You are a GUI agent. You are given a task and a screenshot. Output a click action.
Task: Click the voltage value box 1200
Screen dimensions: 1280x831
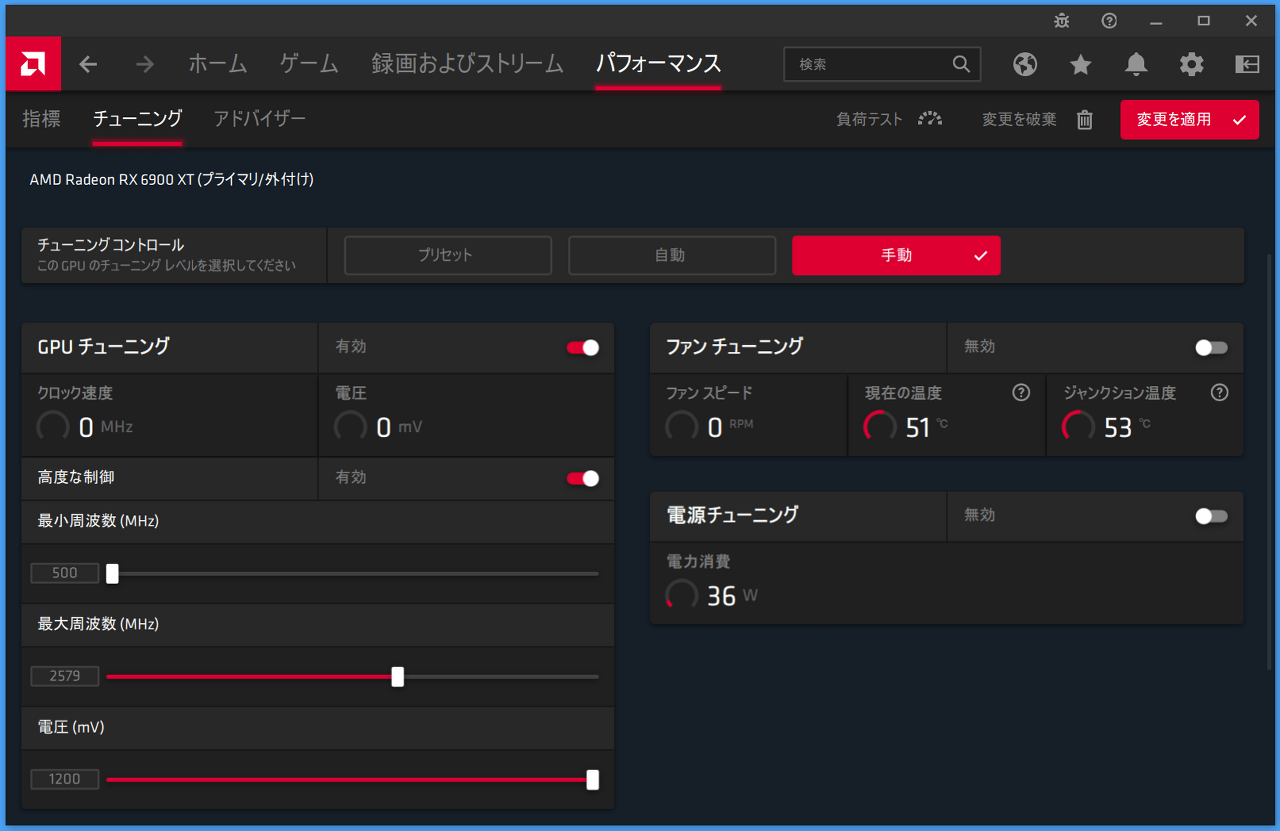point(65,779)
